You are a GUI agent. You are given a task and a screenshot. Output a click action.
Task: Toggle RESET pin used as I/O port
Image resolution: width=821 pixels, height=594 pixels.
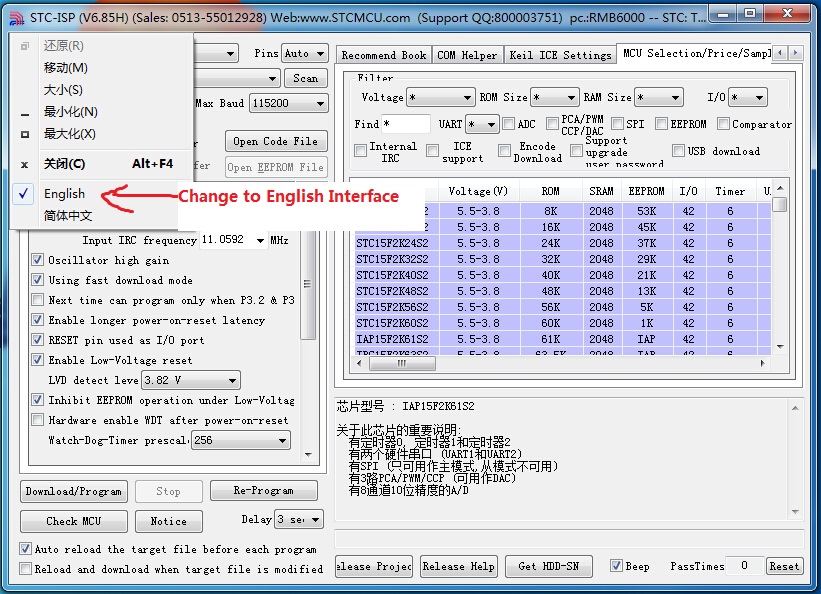38,340
